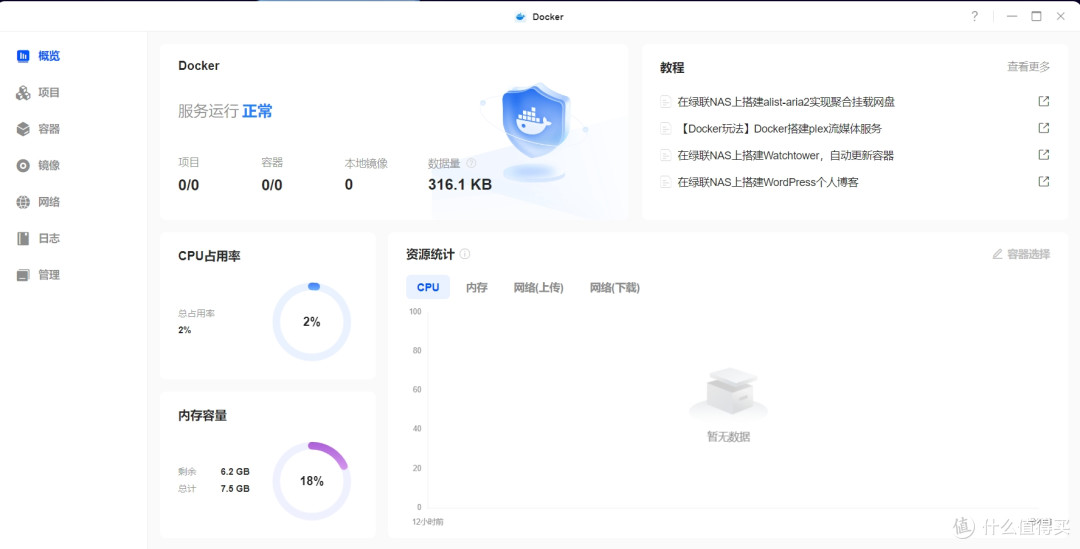
Task: Maximize the Docker window
Action: click(1036, 17)
